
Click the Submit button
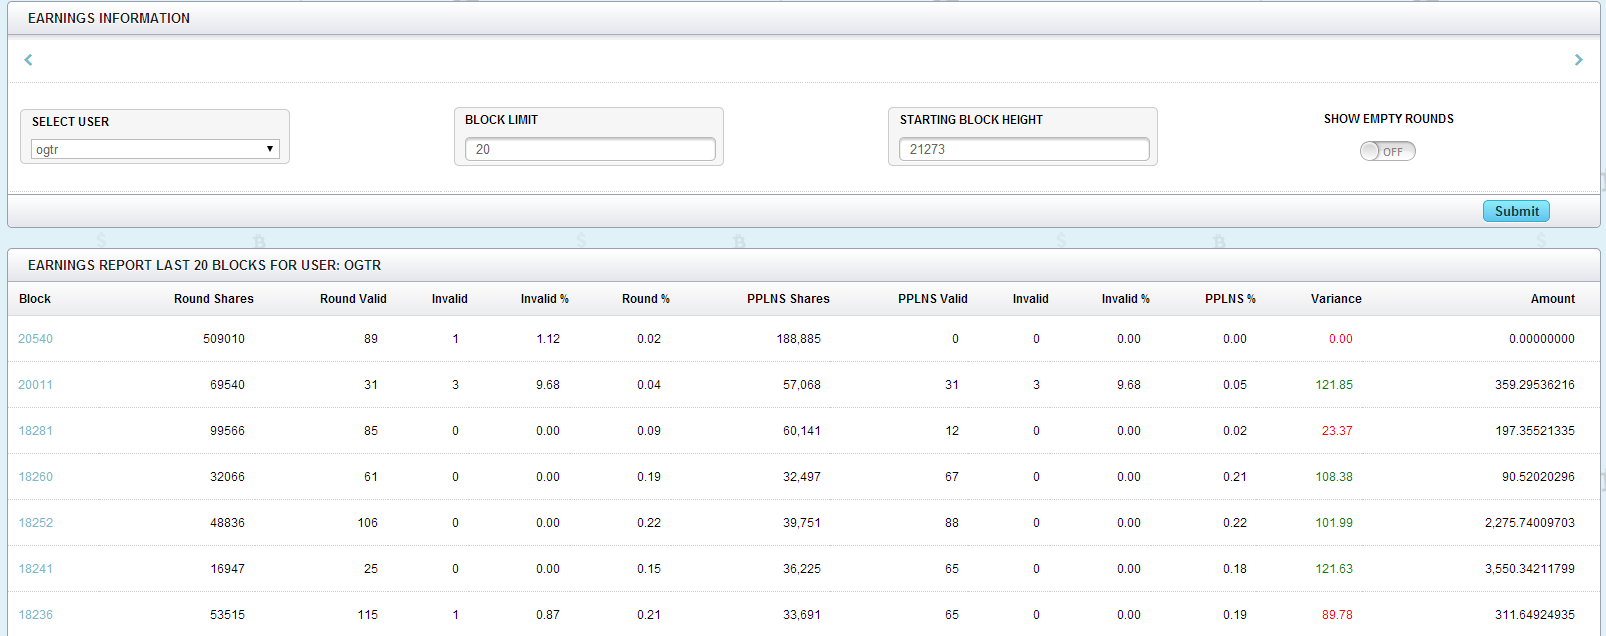click(1516, 211)
